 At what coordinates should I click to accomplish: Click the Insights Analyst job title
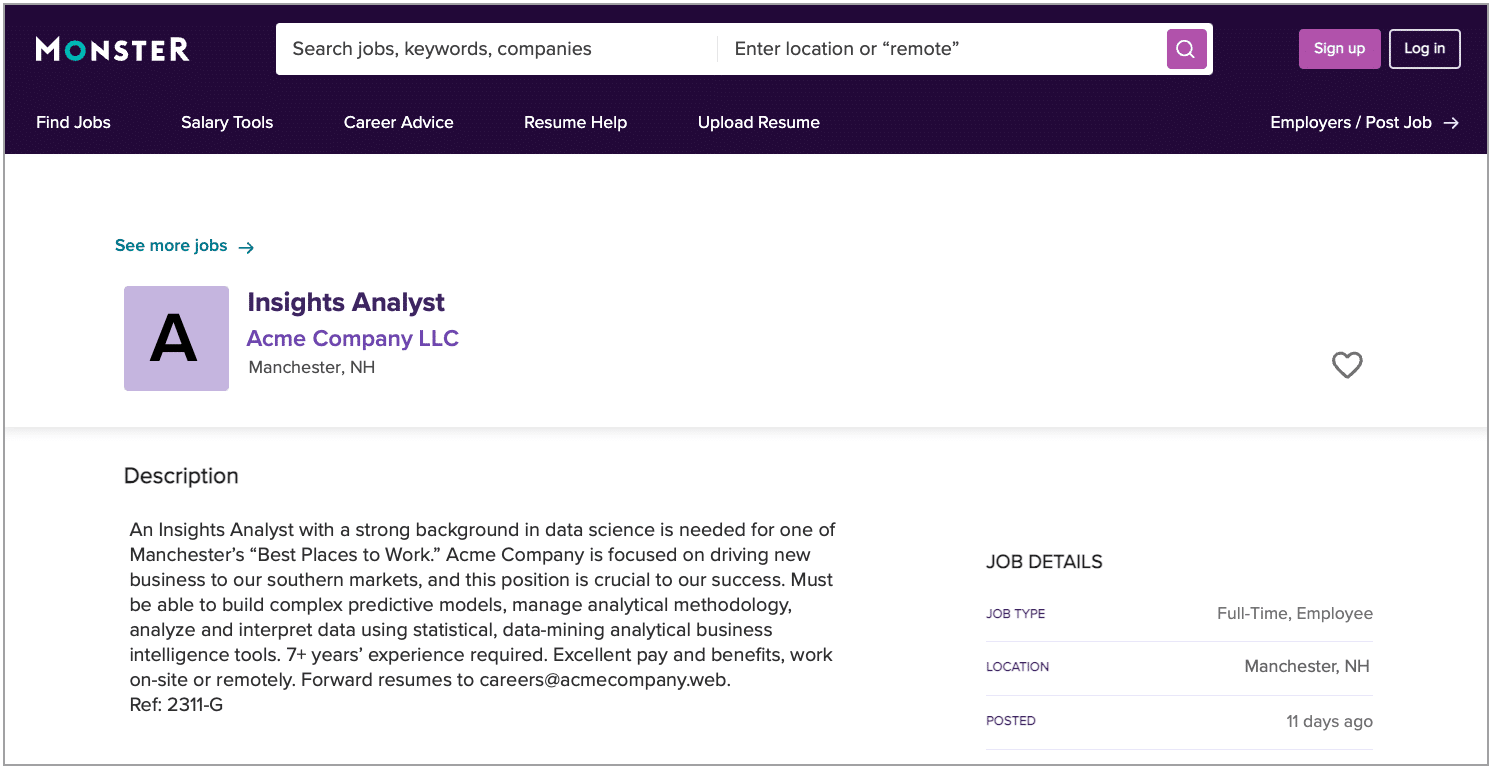tap(346, 302)
